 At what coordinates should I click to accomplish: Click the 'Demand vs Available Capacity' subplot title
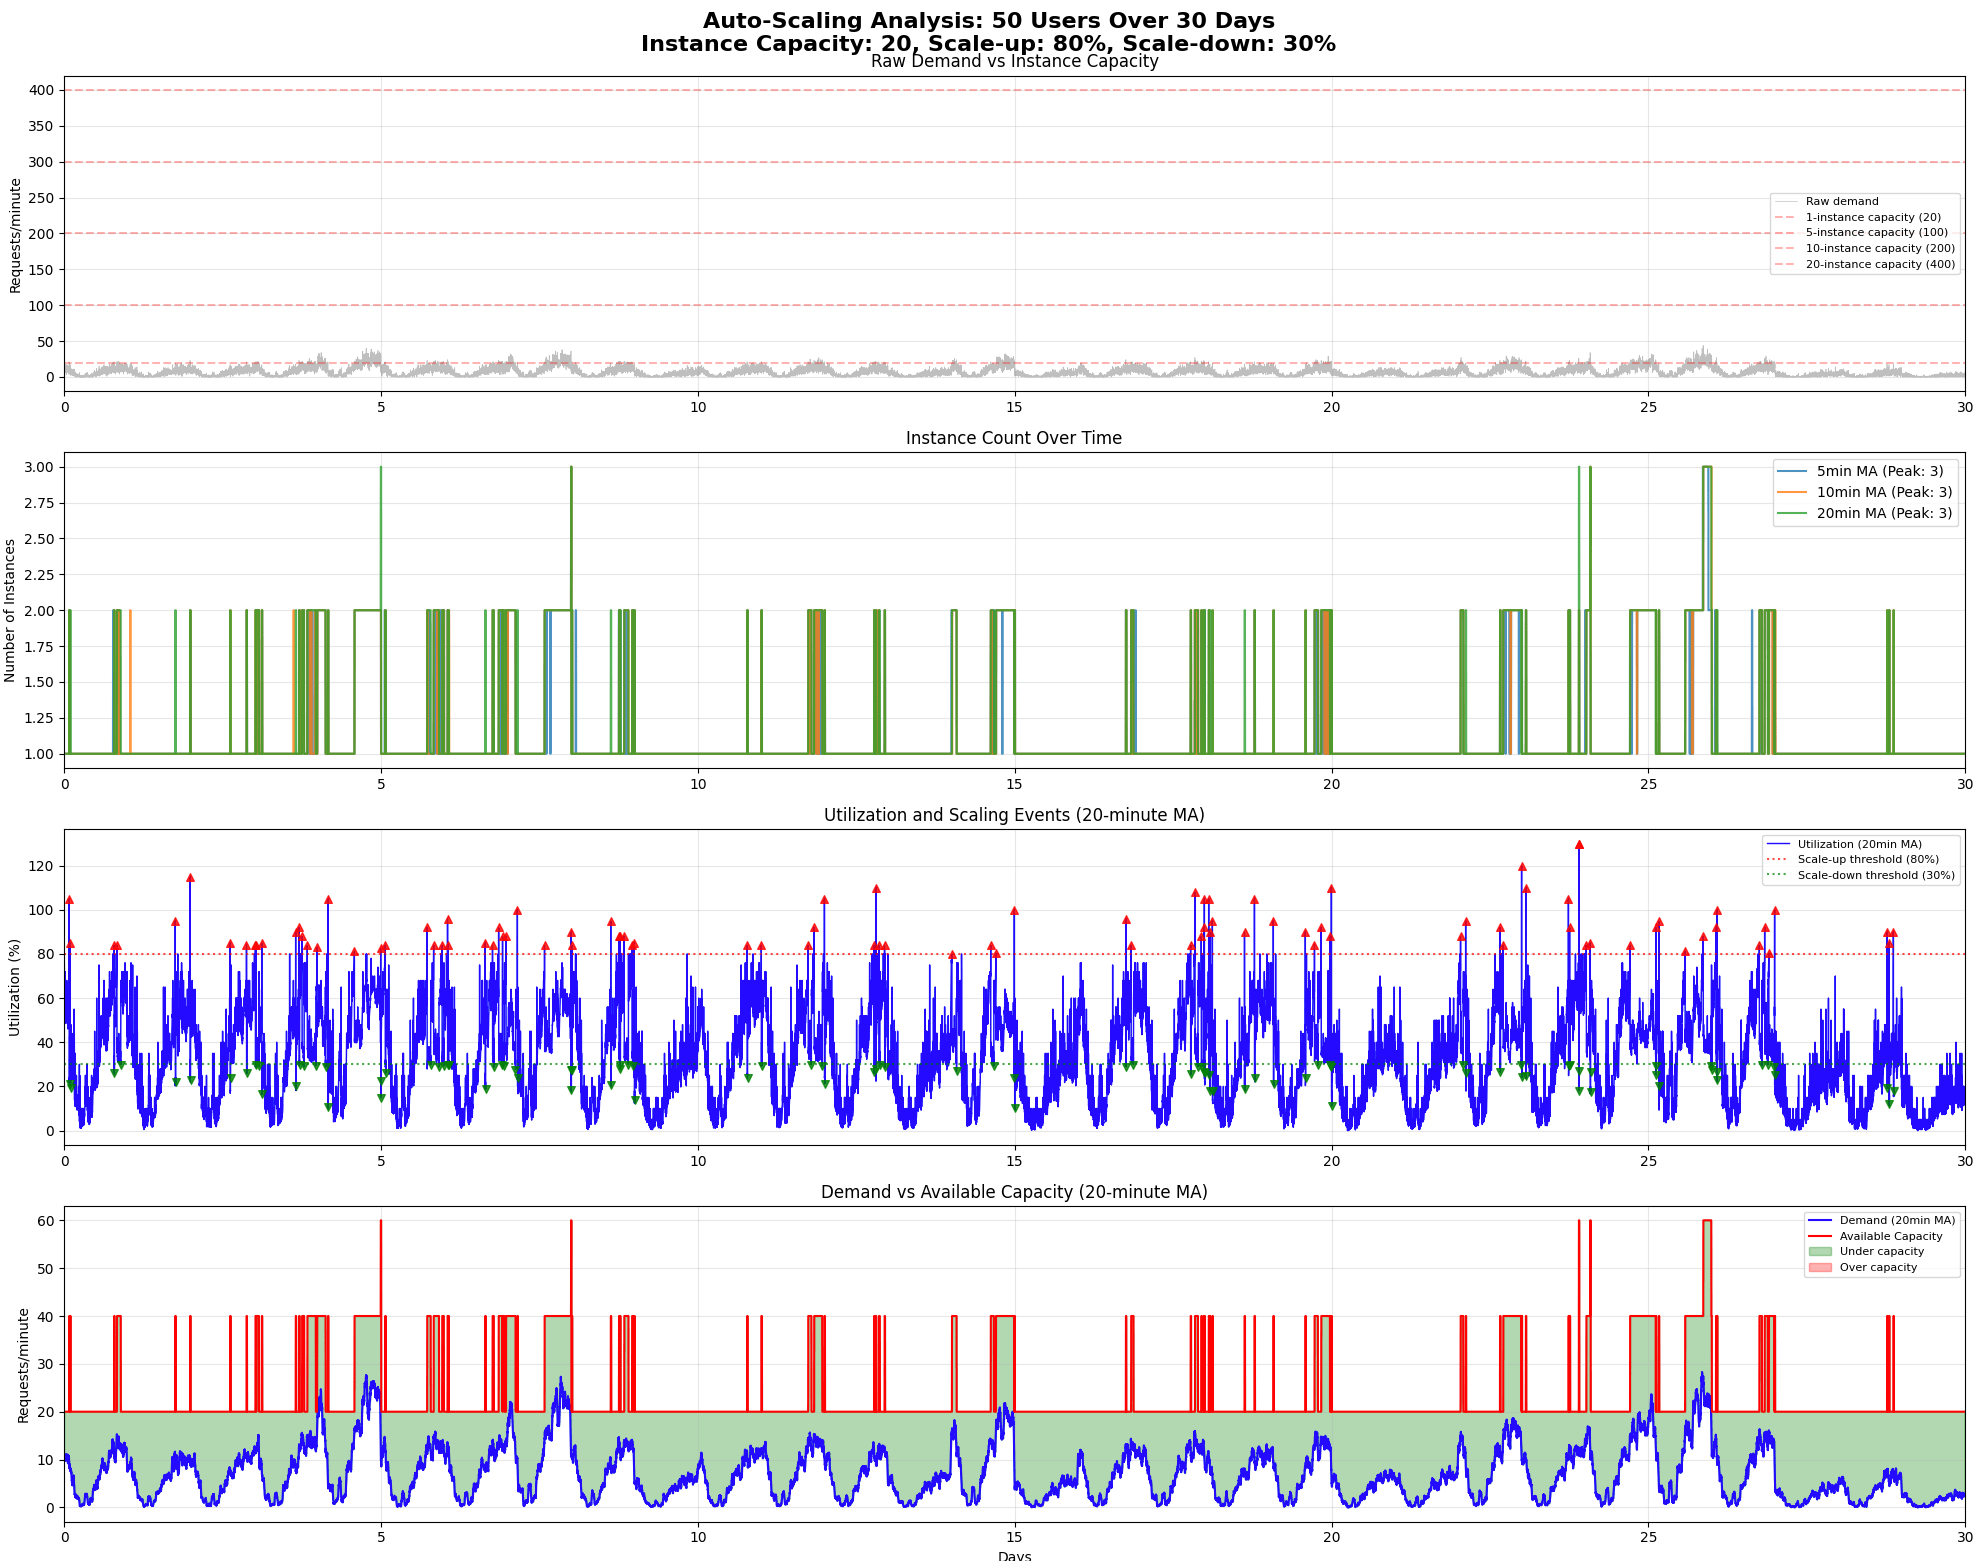tap(1013, 1192)
